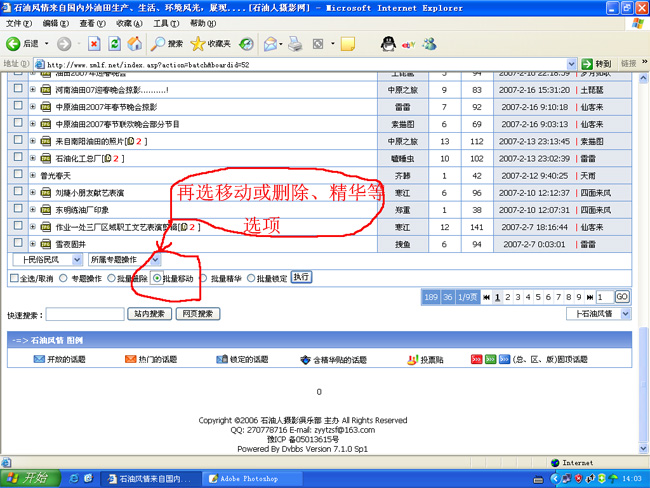Viewport: 650px width, 488px height.
Task: Open the 编辑(E) menu
Action: 56,24
